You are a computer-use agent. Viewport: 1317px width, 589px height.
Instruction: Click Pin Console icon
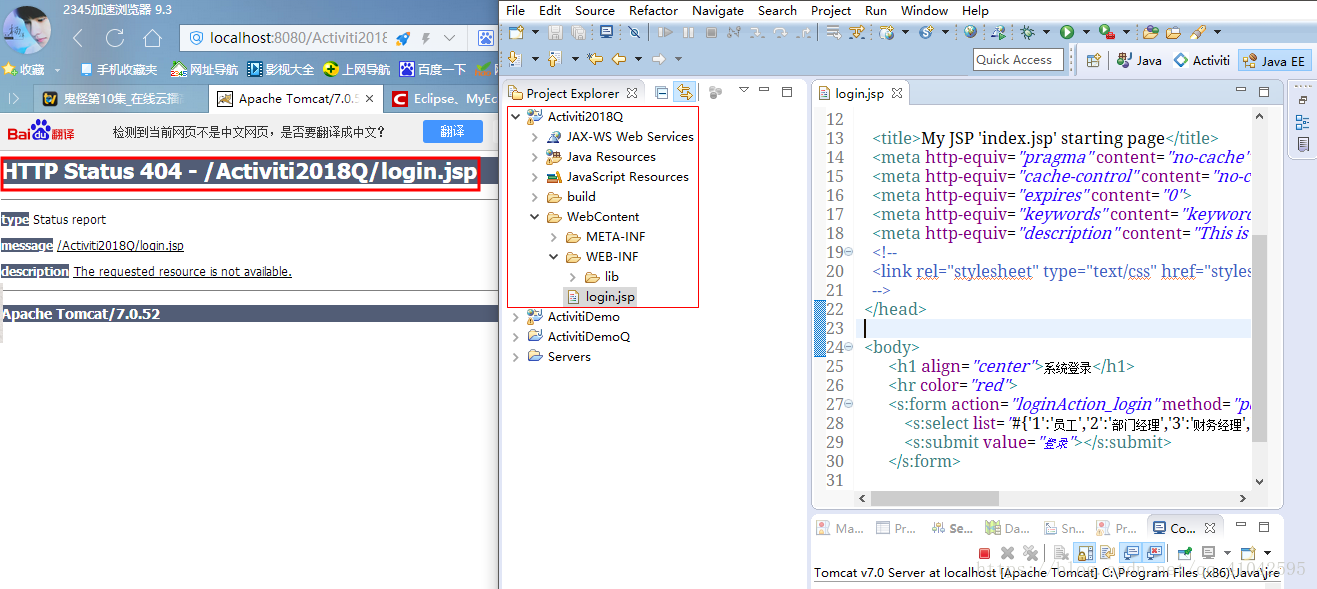coord(1185,553)
